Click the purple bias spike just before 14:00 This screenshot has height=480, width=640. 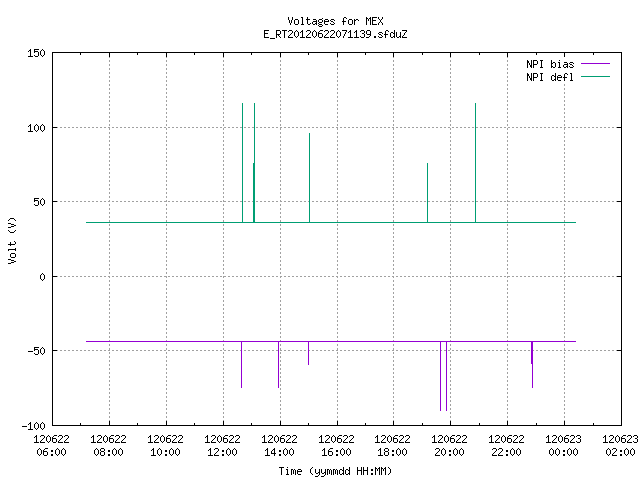pyautogui.click(x=278, y=364)
